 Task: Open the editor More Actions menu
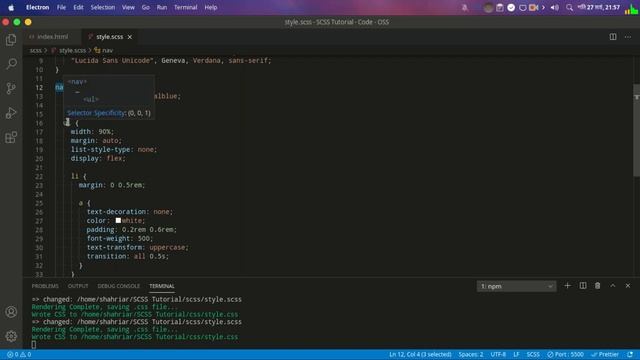point(628,37)
